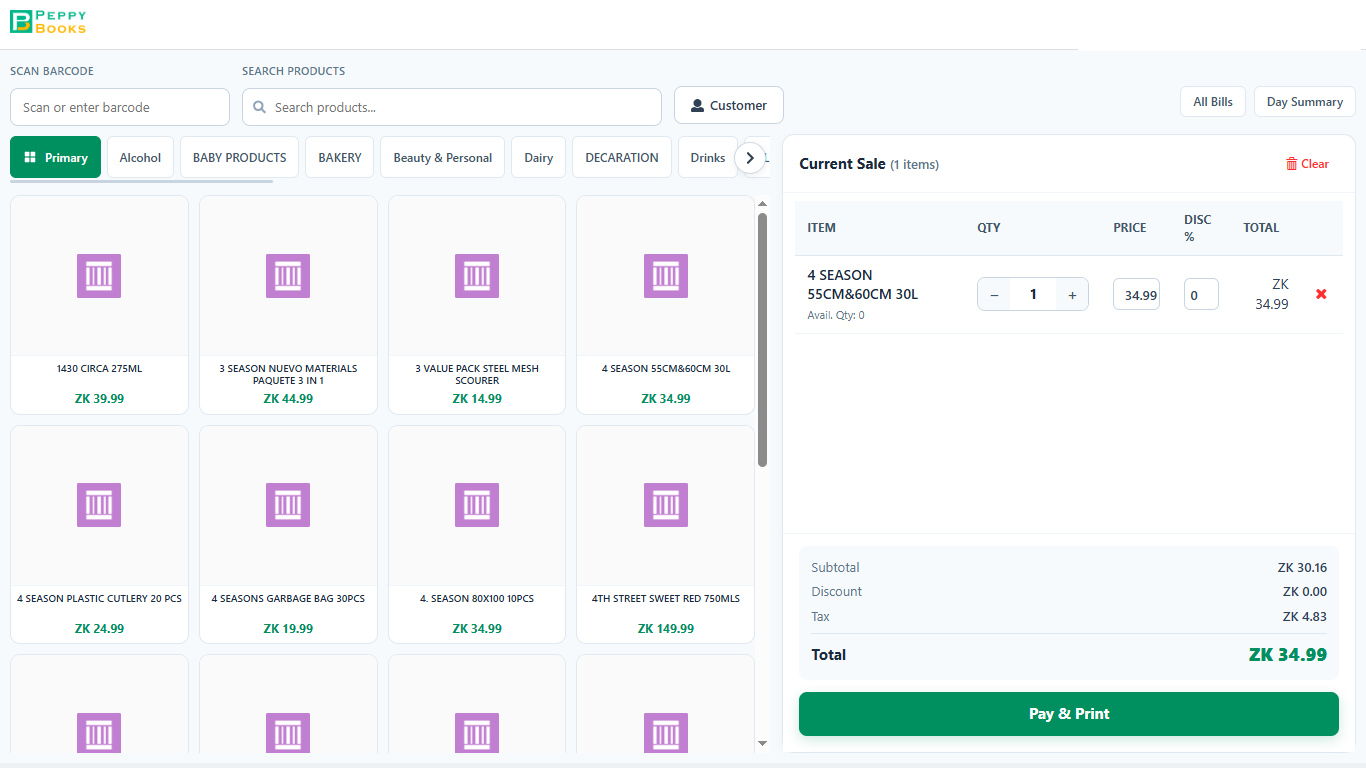Click the 4 SEASON 55CM&60CM 30L product icon
This screenshot has width=1366, height=768.
coord(666,276)
